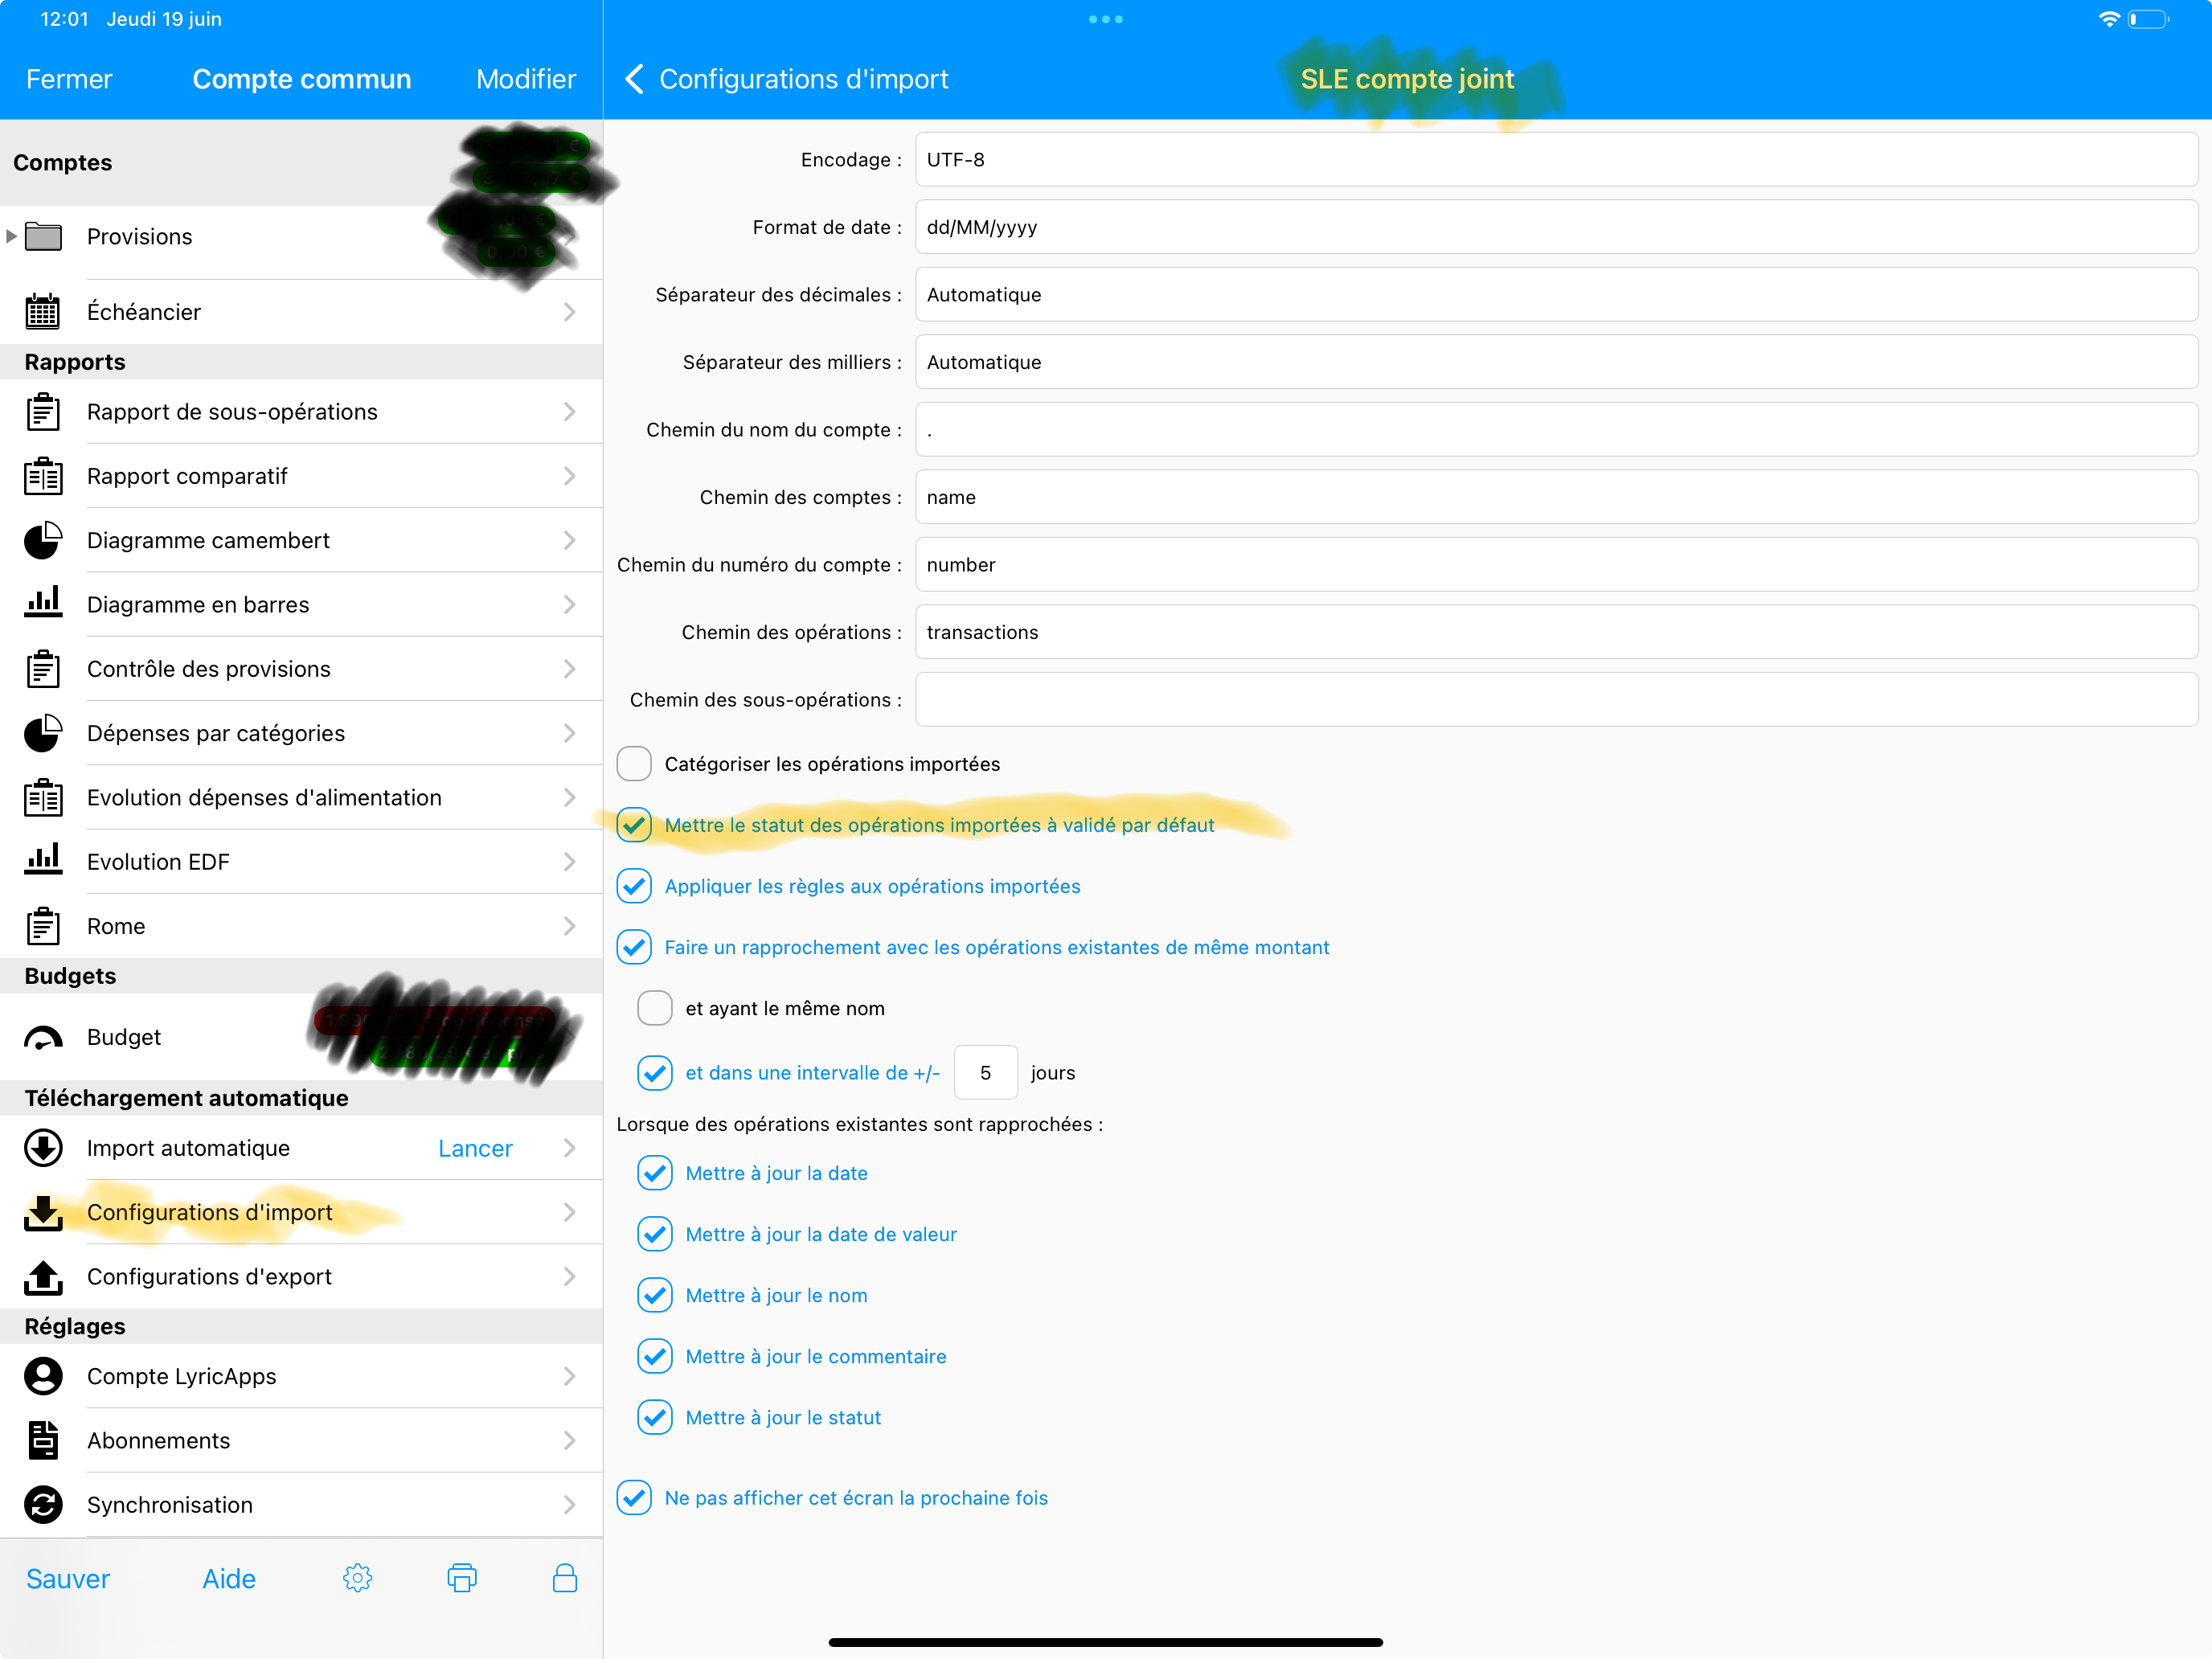Click the Configurations d'import tray icon

click(43, 1212)
